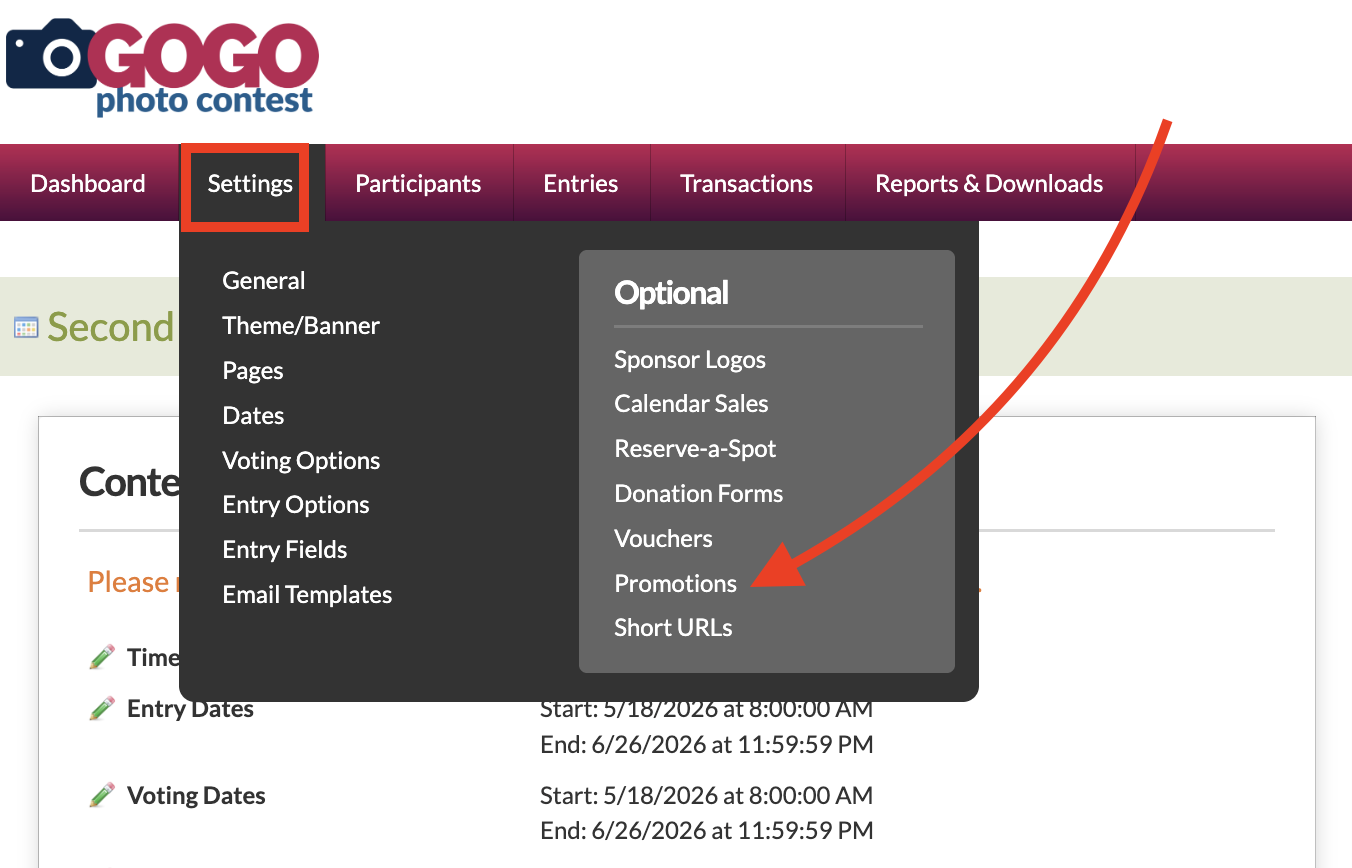Viewport: 1352px width, 868px height.
Task: Click Entry Dates end 6/26/2026 text
Action: pyautogui.click(x=706, y=745)
